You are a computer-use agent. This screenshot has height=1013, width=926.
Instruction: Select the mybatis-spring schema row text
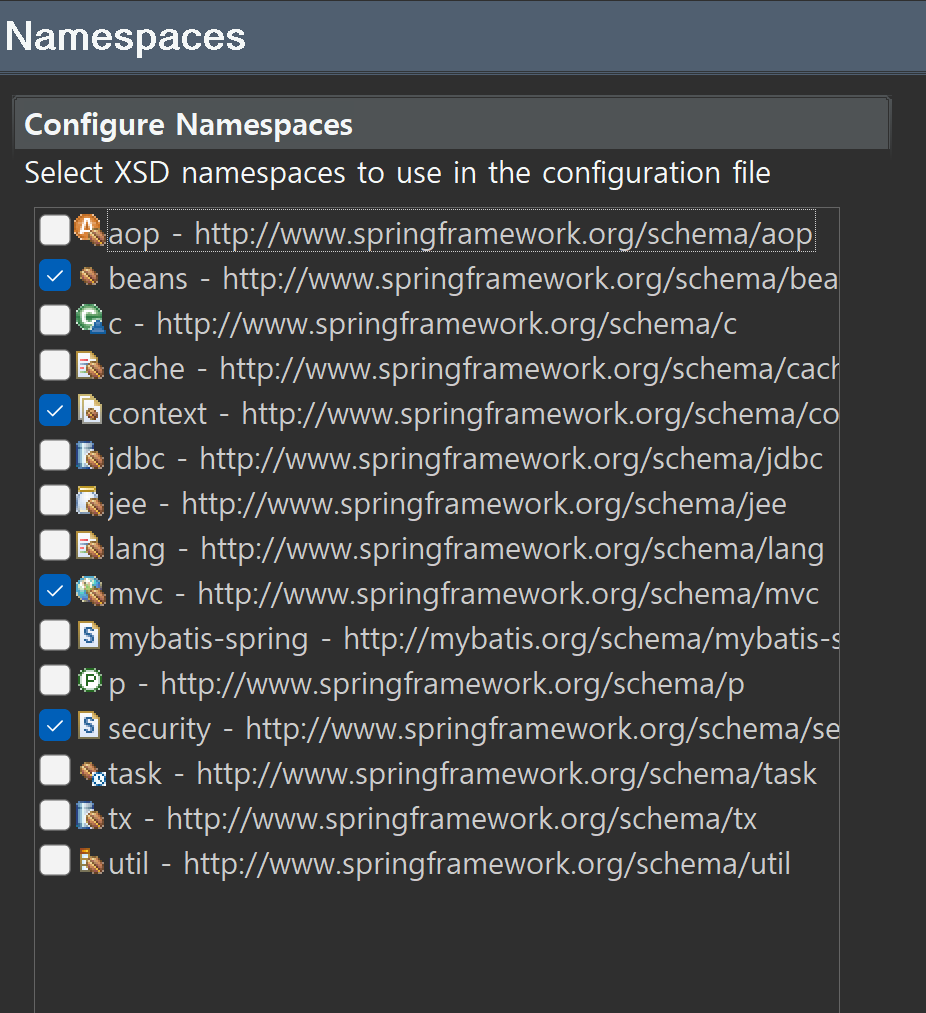[473, 640]
